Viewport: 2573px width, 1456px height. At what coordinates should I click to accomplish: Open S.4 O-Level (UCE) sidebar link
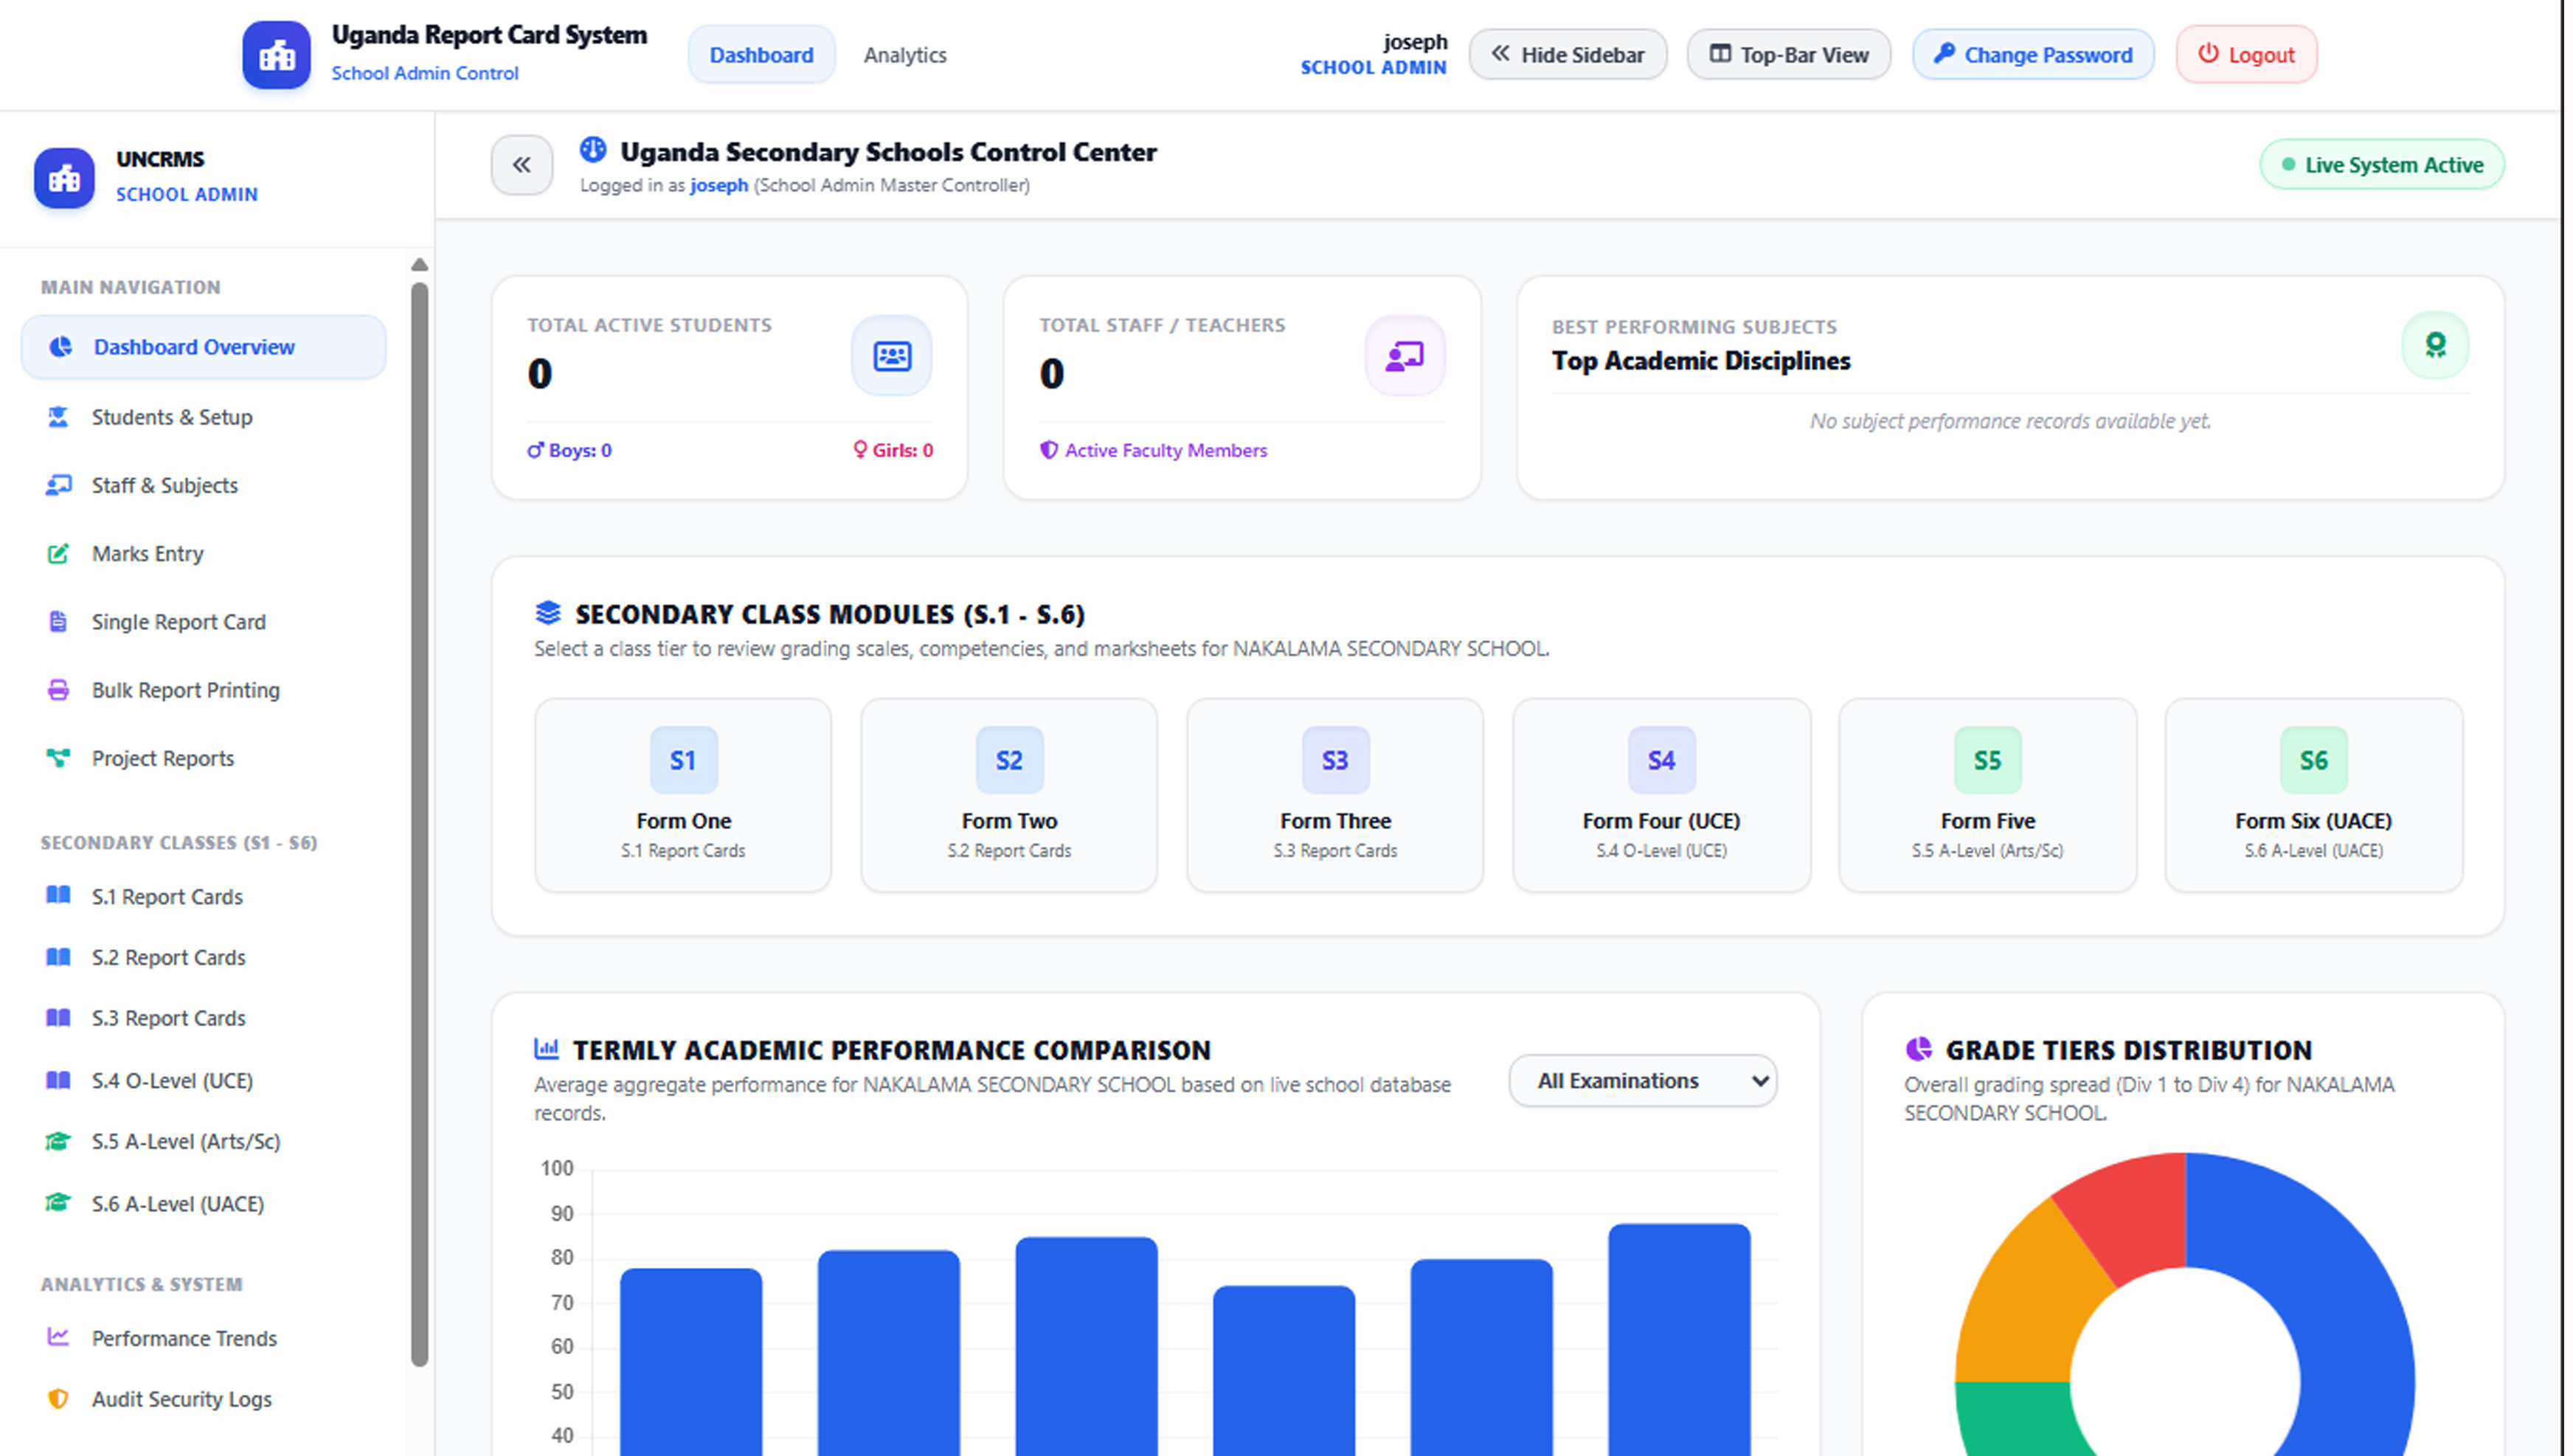(204, 1081)
